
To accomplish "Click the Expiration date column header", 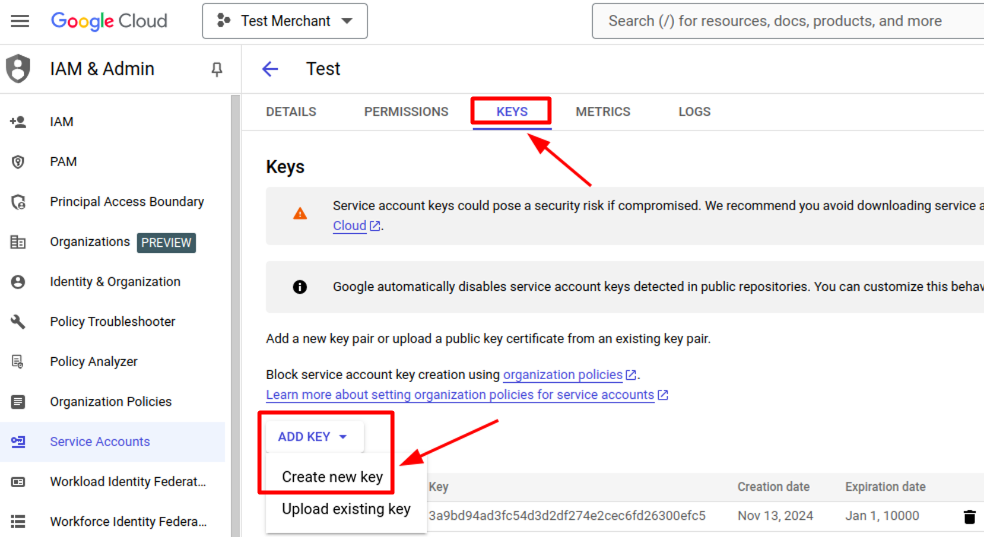I will 885,487.
